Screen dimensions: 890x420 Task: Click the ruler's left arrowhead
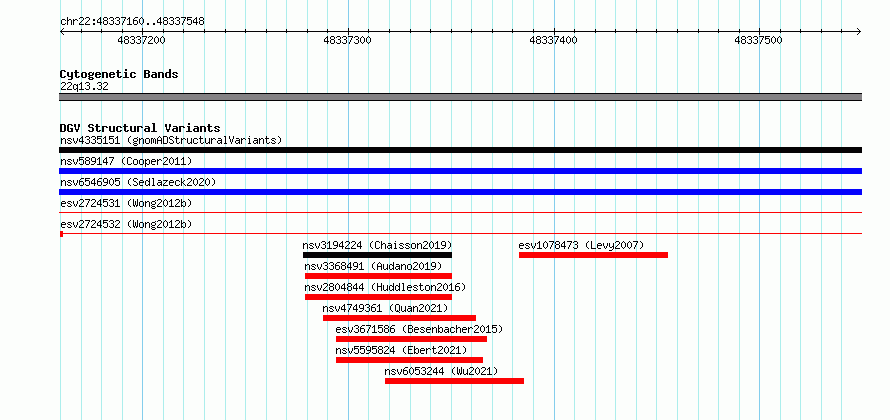coord(62,31)
